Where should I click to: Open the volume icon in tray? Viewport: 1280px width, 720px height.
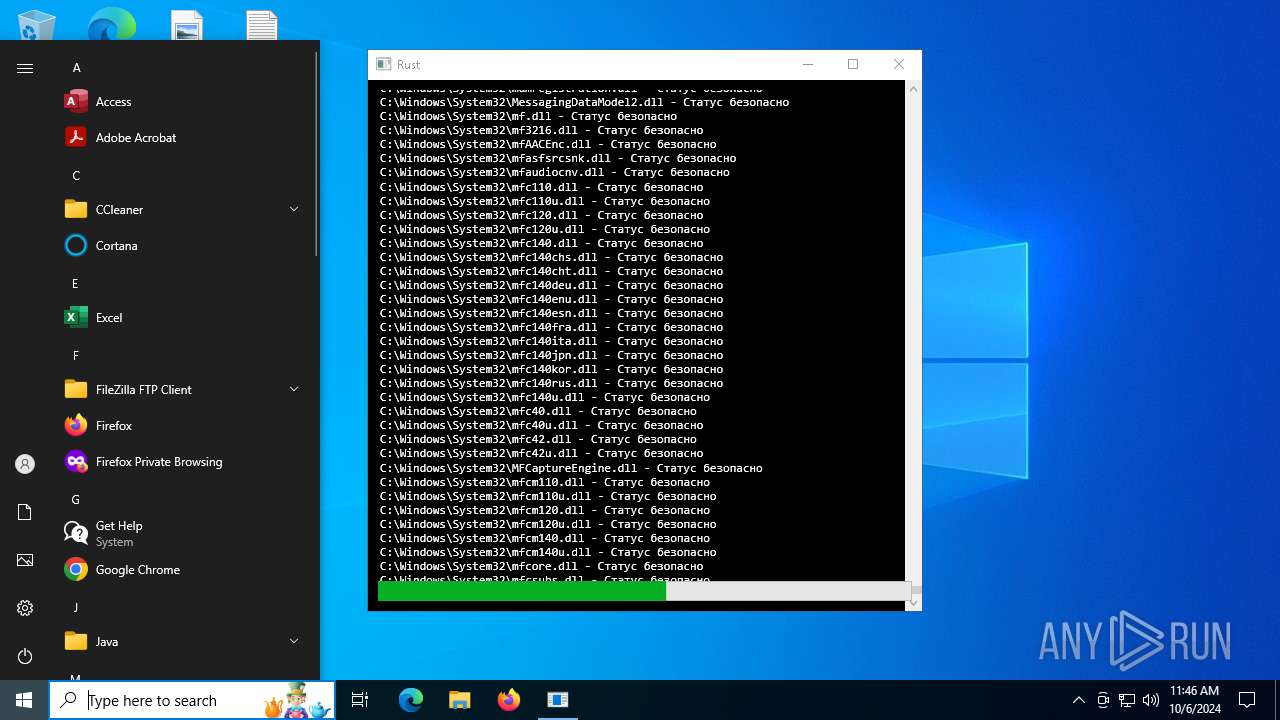[1151, 700]
